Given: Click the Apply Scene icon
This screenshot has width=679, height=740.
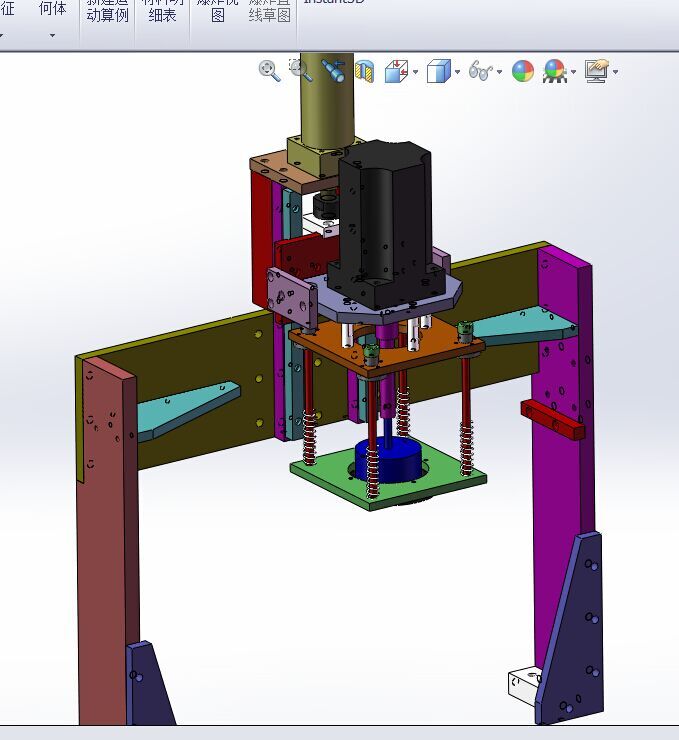Looking at the screenshot, I should point(554,71).
